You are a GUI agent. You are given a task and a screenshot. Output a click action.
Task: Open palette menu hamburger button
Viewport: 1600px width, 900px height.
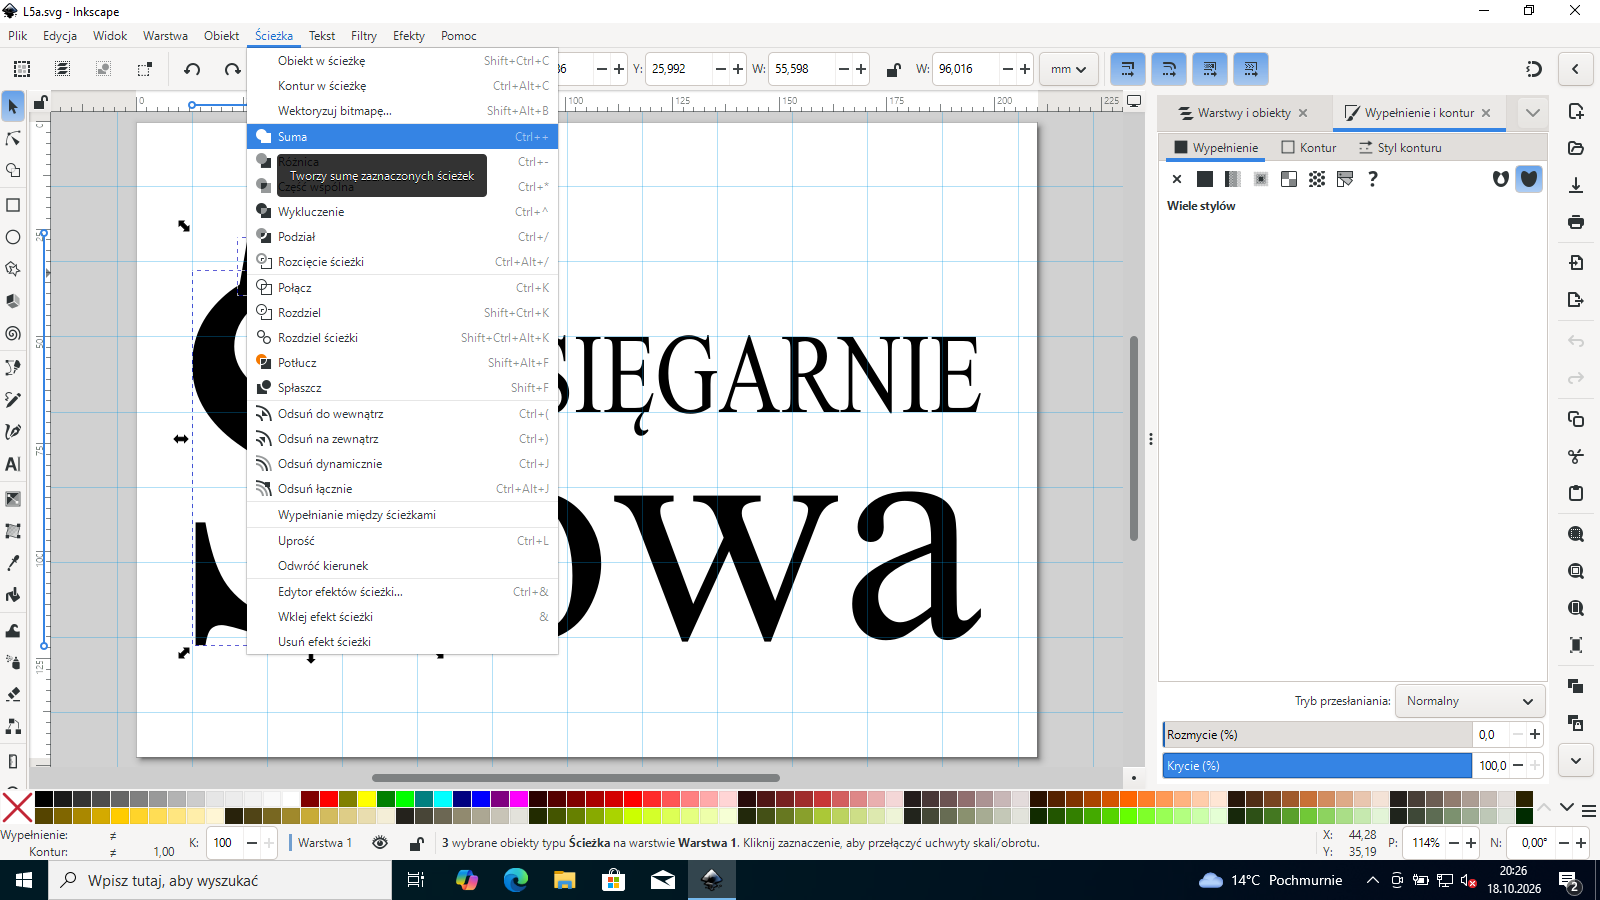point(1589,809)
